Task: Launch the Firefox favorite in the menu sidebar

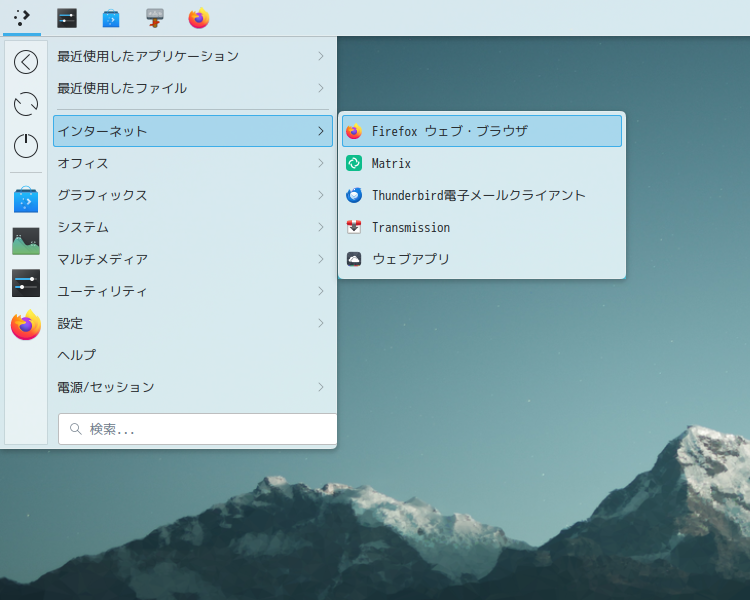Action: point(26,325)
